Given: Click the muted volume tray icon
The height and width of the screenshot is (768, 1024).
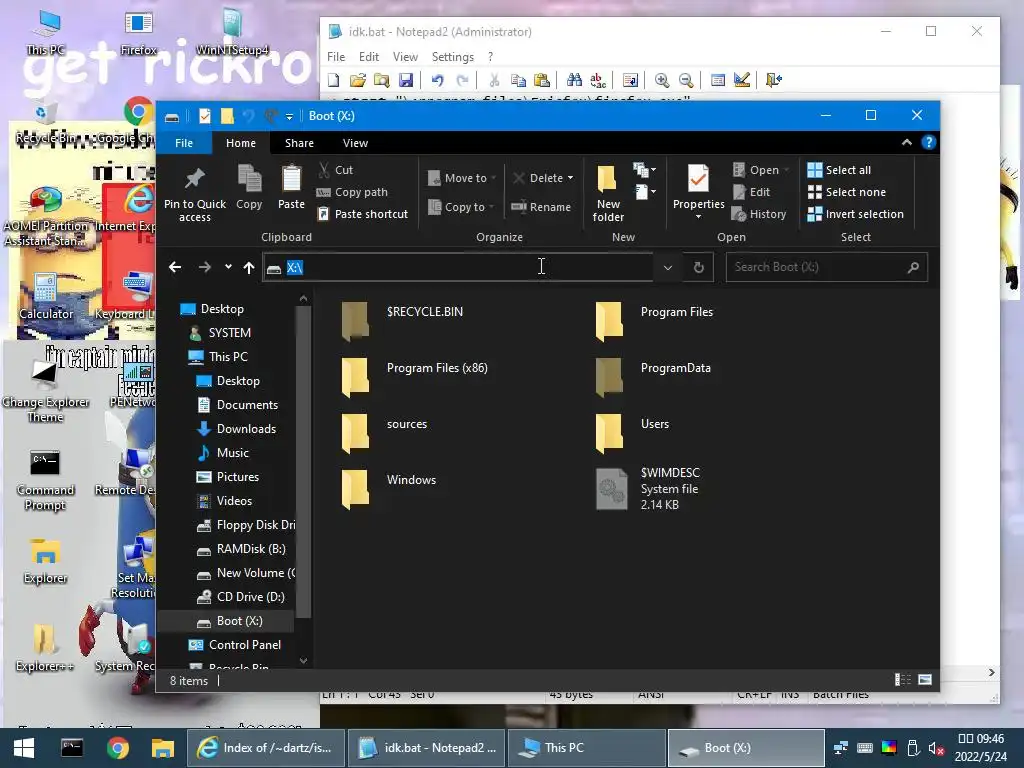Looking at the screenshot, I should tap(936, 748).
